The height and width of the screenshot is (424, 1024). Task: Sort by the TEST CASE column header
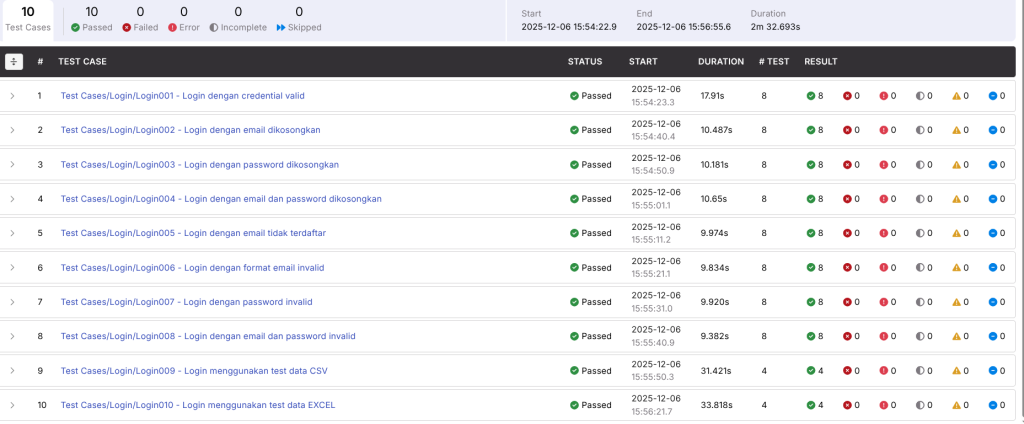click(x=82, y=62)
